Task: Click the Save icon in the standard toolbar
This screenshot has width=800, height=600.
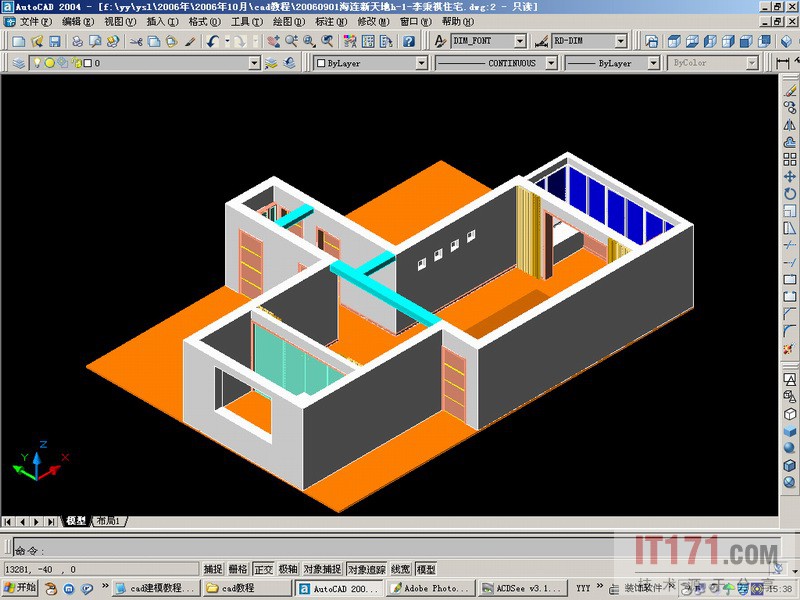Action: pos(54,42)
